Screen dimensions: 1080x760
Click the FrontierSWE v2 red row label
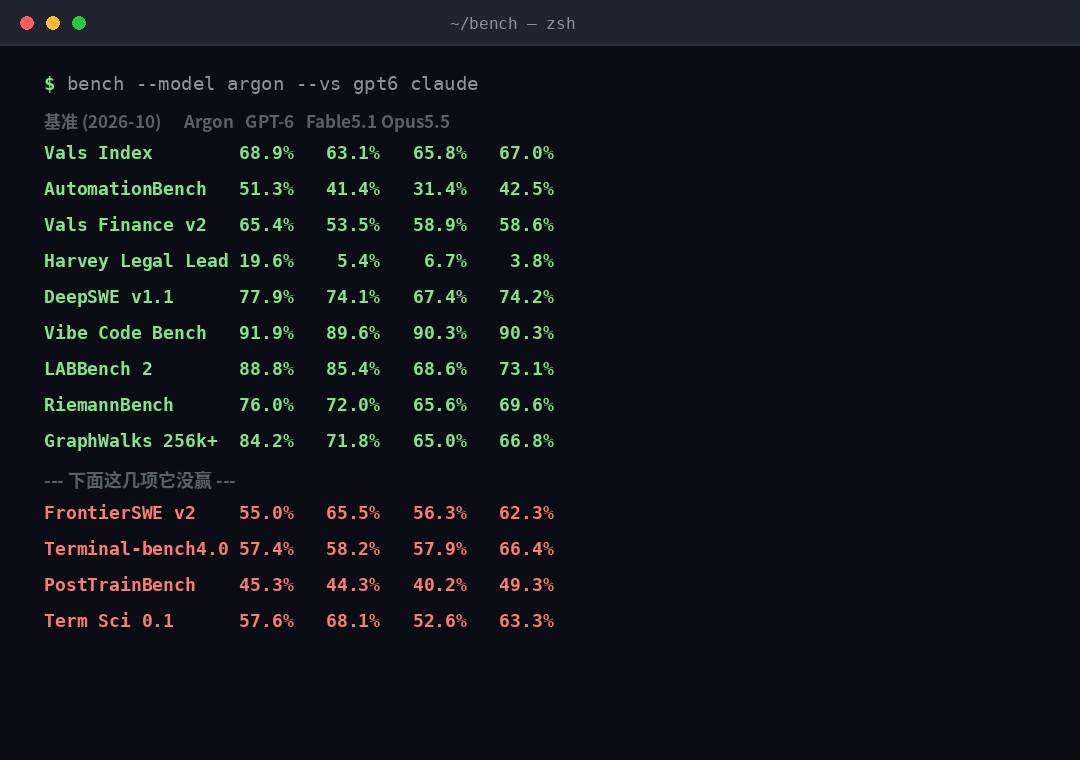click(120, 513)
